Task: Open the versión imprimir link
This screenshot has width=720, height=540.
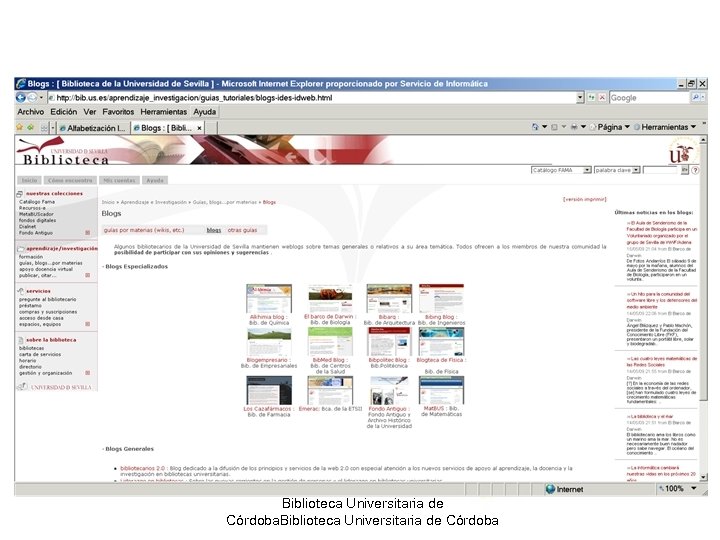Action: point(585,199)
